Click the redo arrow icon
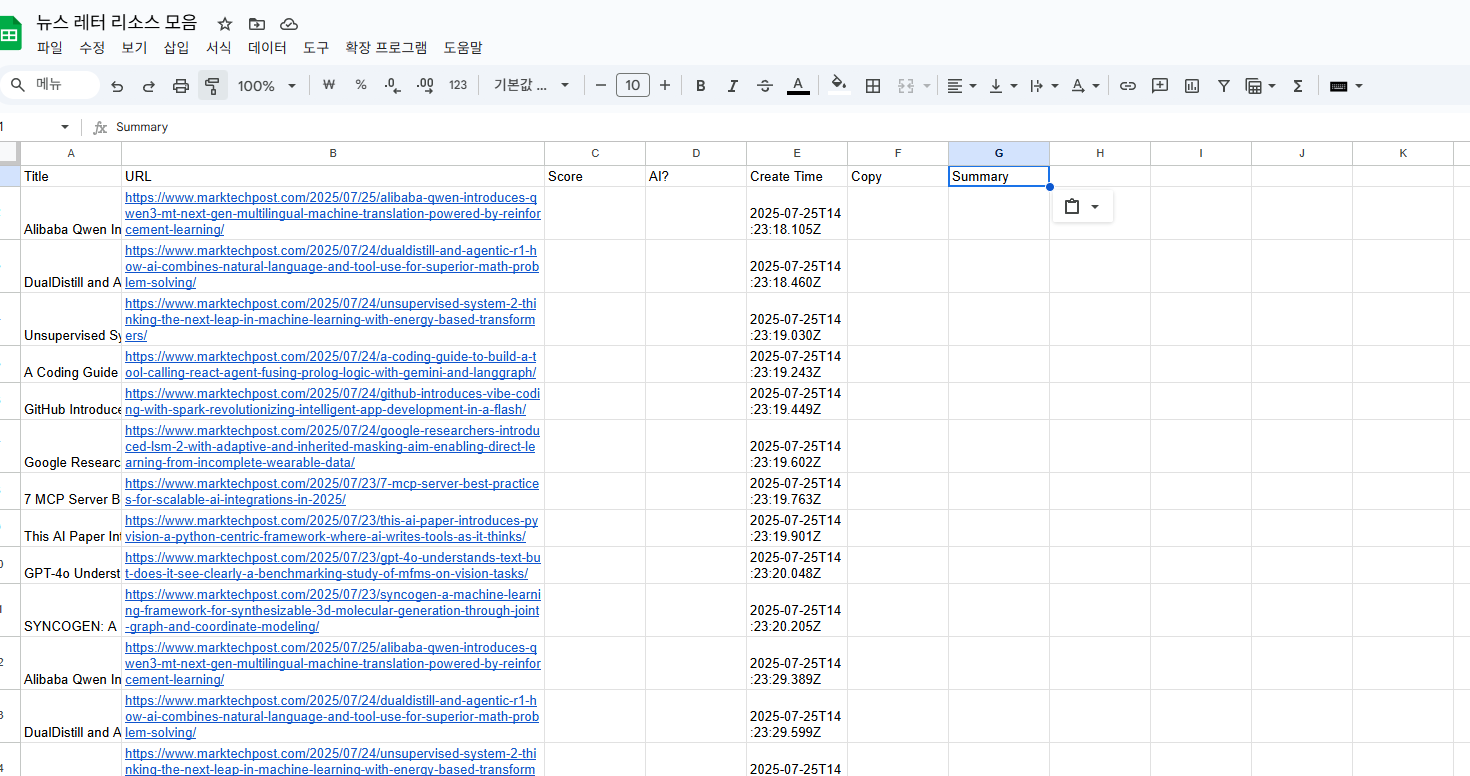The height and width of the screenshot is (776, 1470). click(149, 86)
